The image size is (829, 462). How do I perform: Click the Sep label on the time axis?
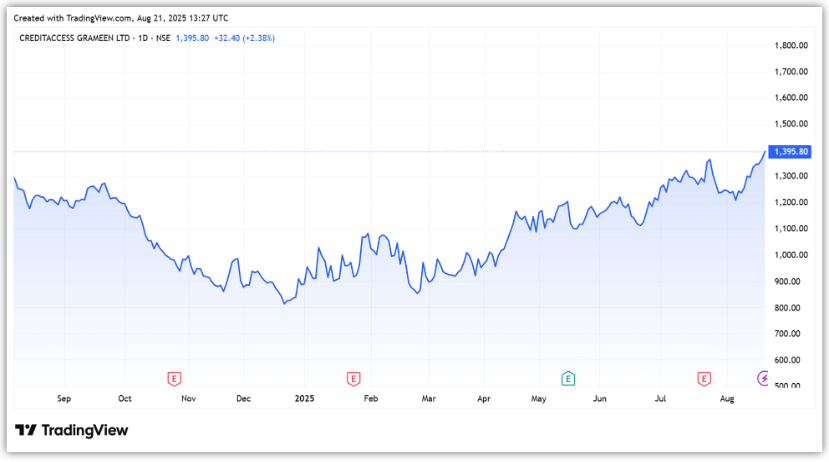(x=64, y=399)
